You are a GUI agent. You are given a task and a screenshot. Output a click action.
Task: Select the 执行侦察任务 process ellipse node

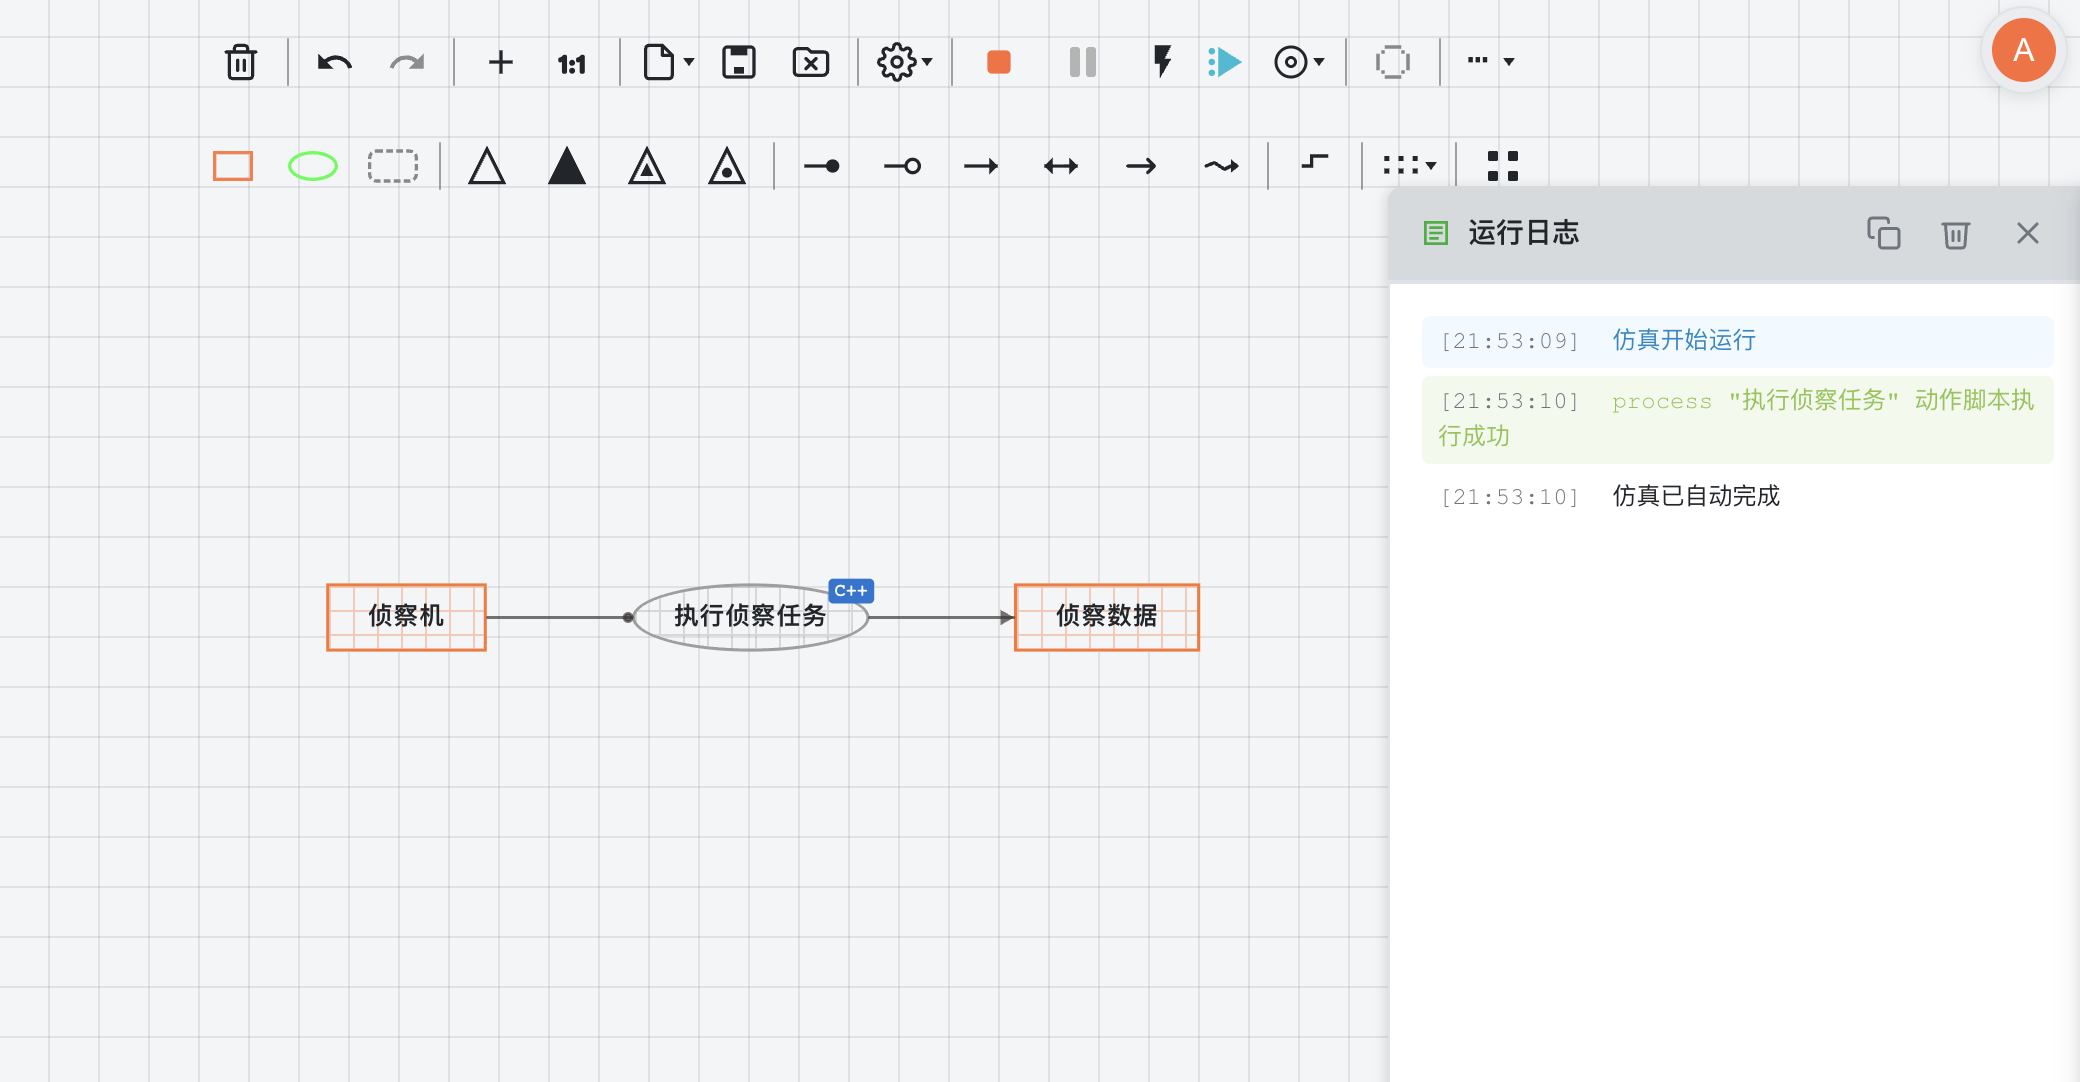click(x=750, y=618)
